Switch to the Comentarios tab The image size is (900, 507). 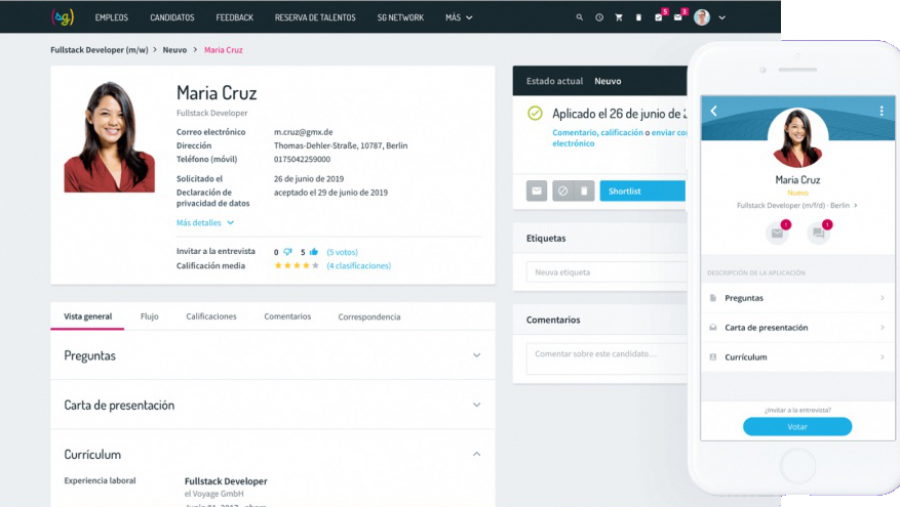point(288,316)
